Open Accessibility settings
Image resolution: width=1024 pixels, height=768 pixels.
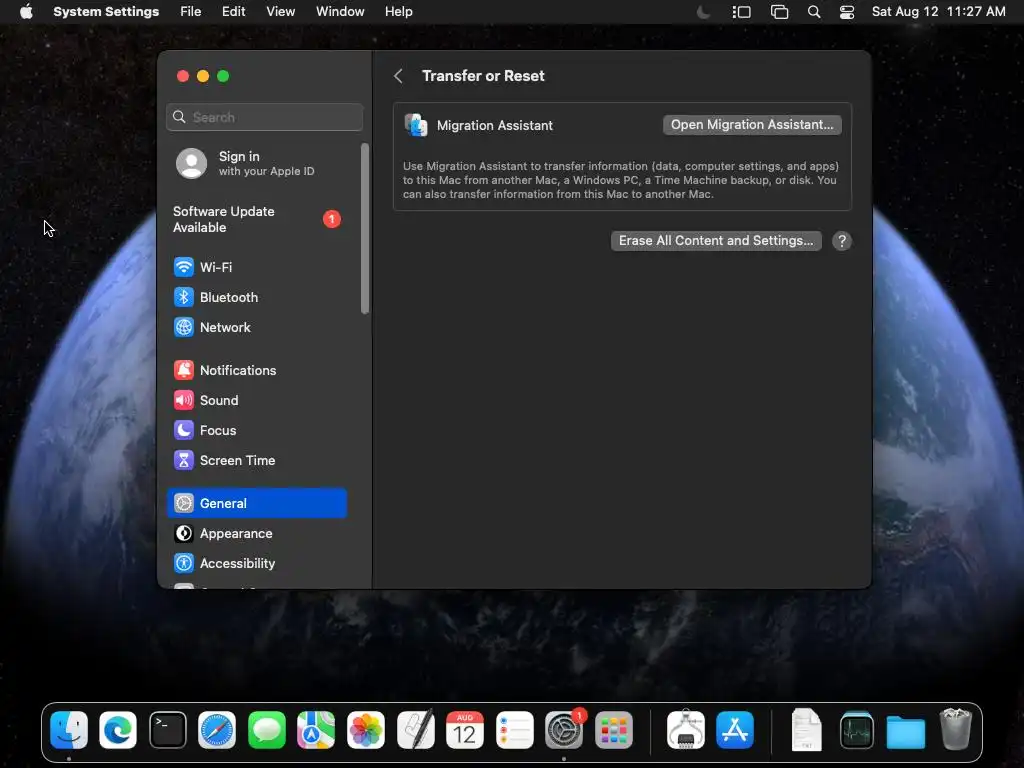pyautogui.click(x=257, y=564)
